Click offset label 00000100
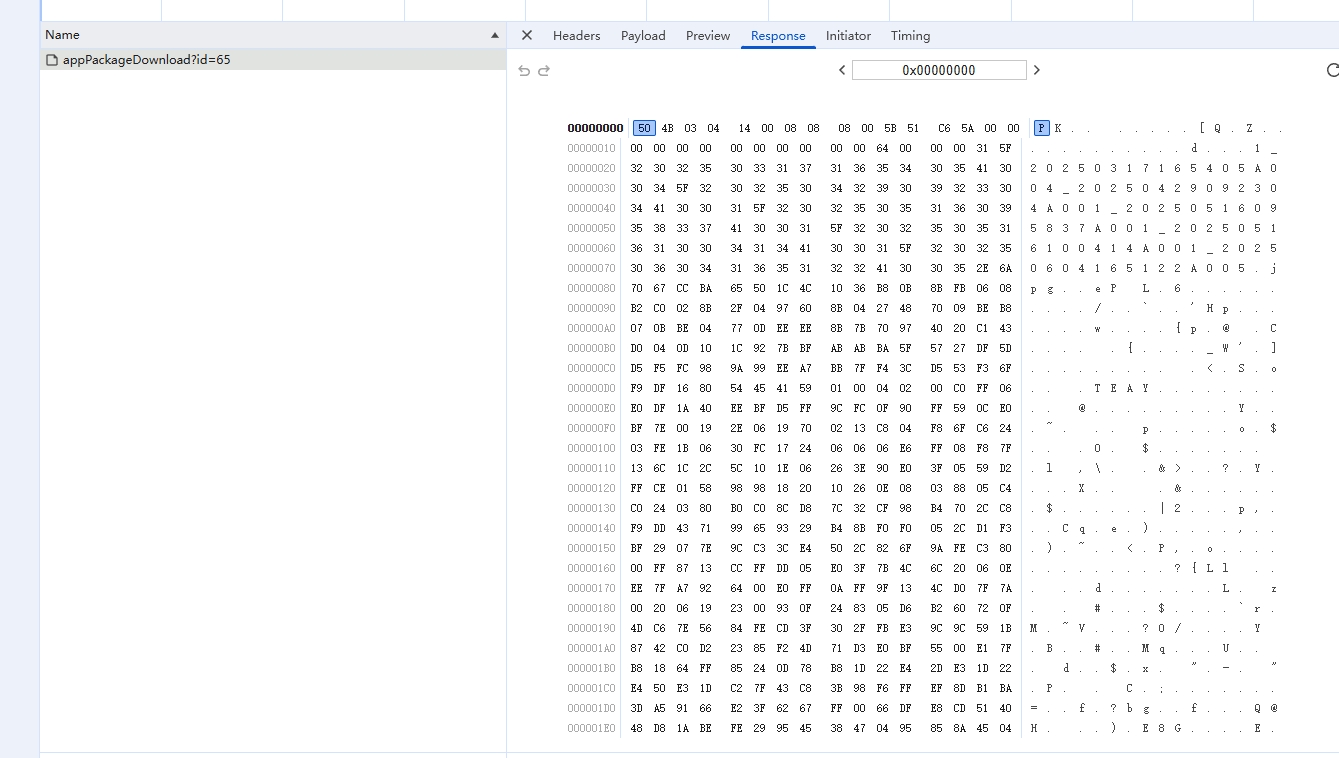Screen dimensions: 1339x758 [x=592, y=448]
